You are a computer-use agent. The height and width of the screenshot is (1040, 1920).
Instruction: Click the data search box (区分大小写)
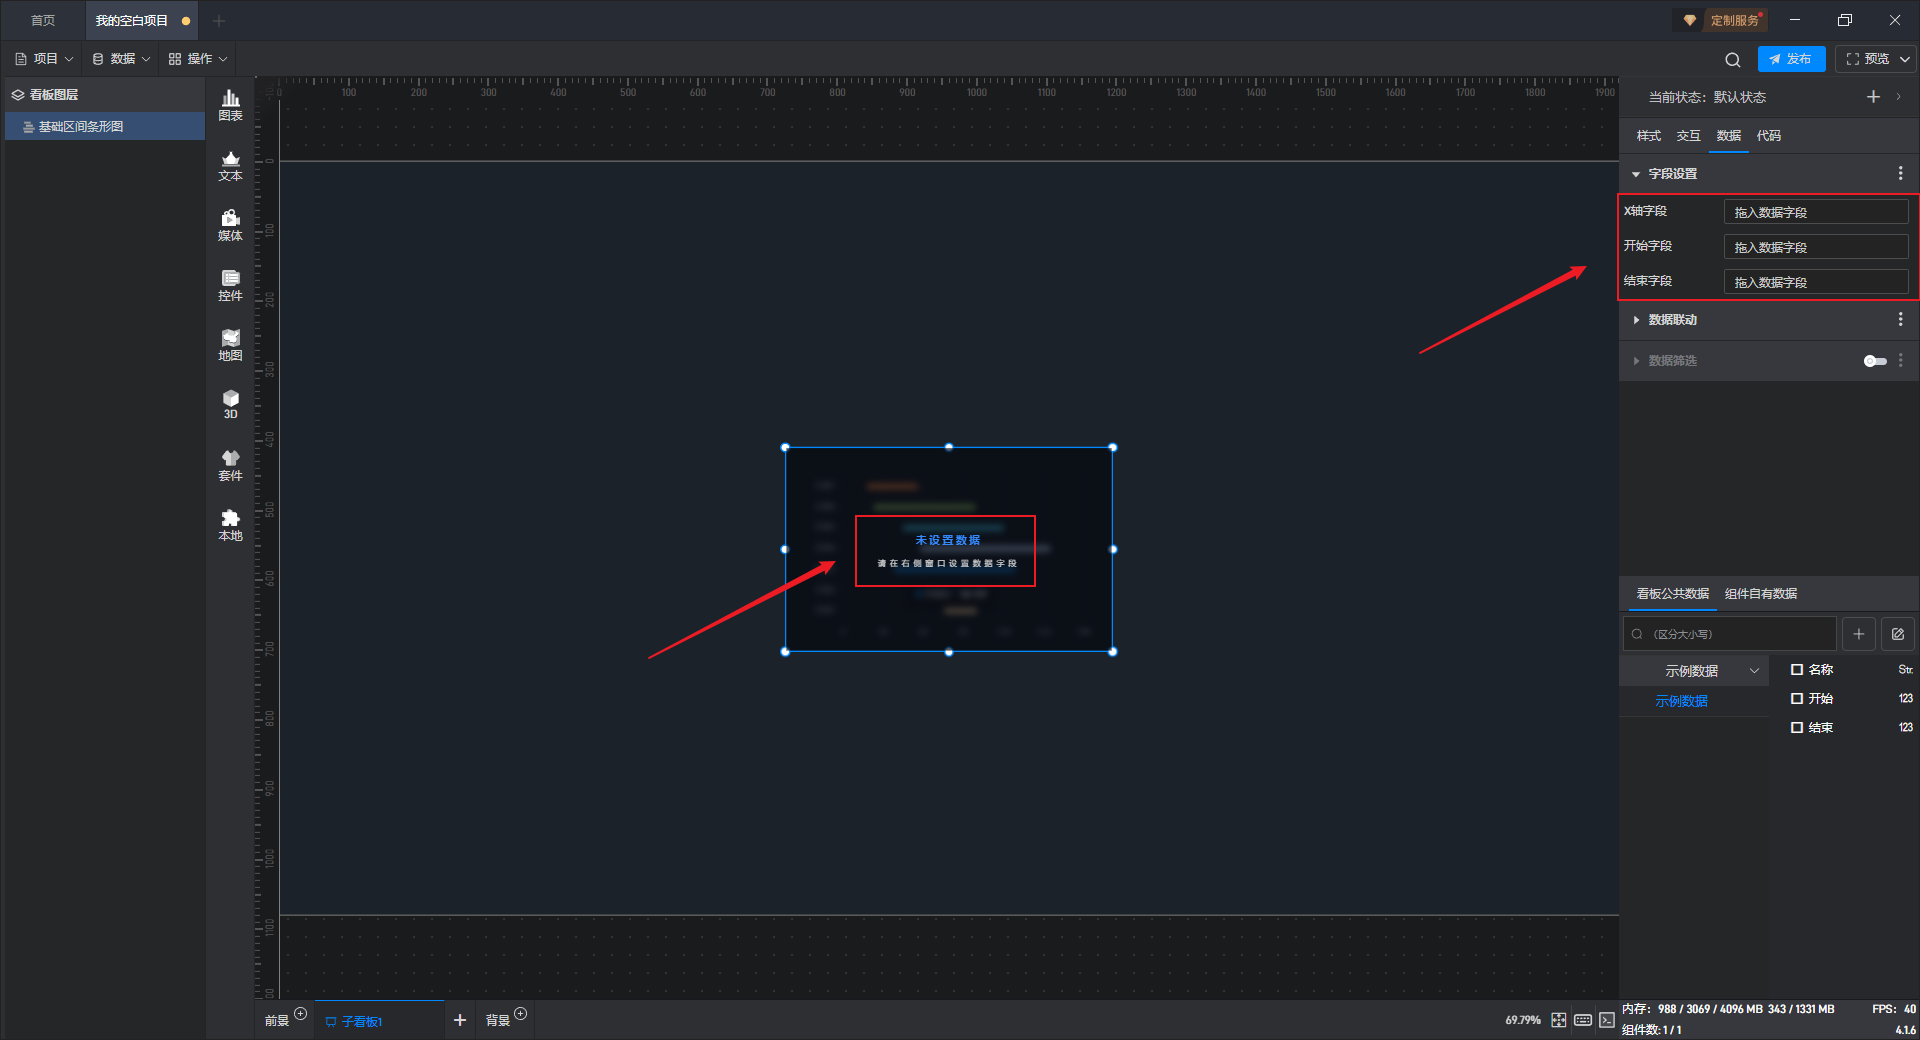pos(1729,634)
